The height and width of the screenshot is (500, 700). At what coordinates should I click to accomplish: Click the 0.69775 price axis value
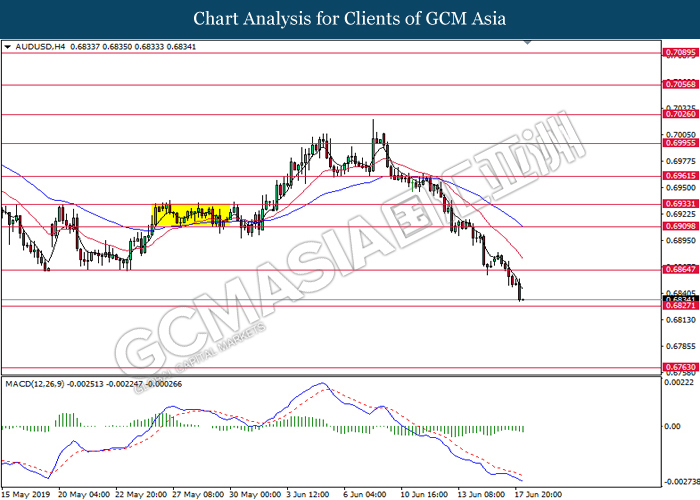point(680,161)
